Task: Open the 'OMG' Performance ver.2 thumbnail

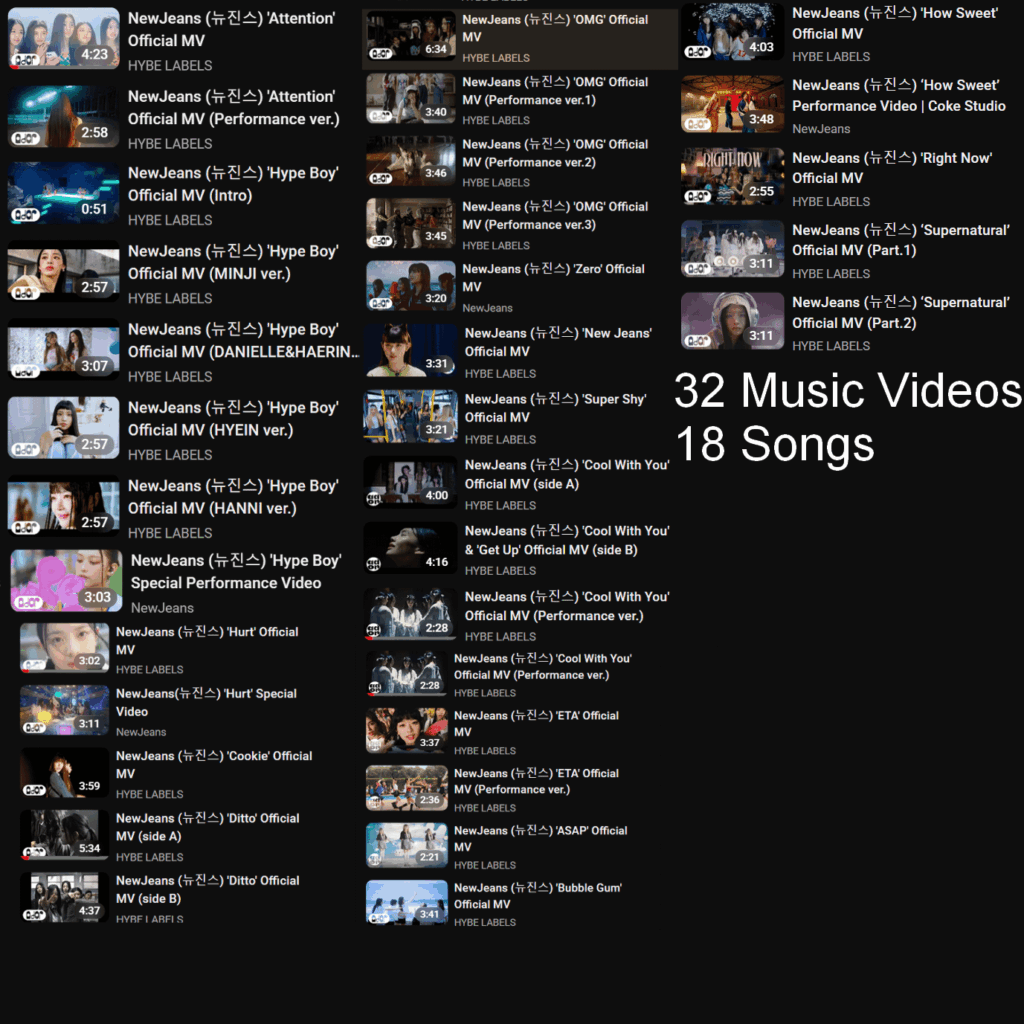Action: 411,161
